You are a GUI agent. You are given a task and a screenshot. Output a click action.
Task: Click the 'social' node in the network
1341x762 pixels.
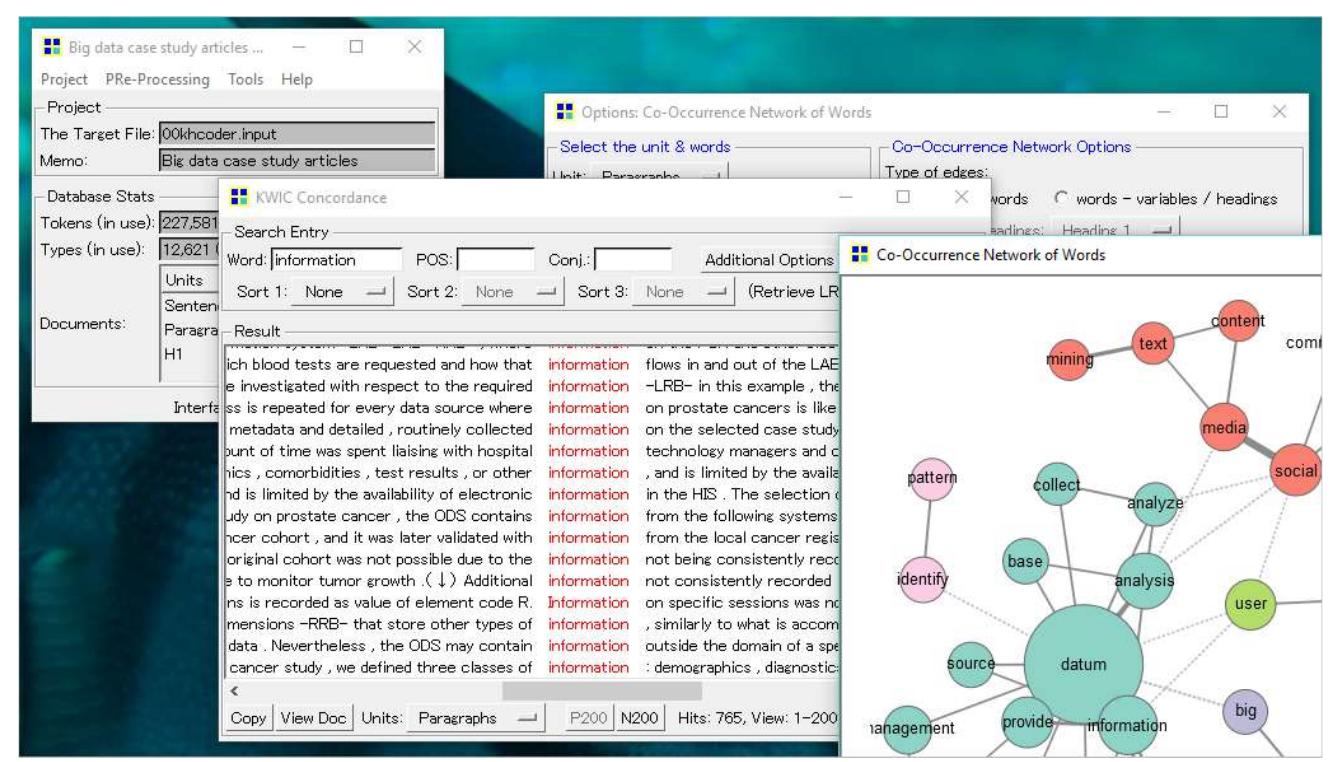(x=1295, y=470)
